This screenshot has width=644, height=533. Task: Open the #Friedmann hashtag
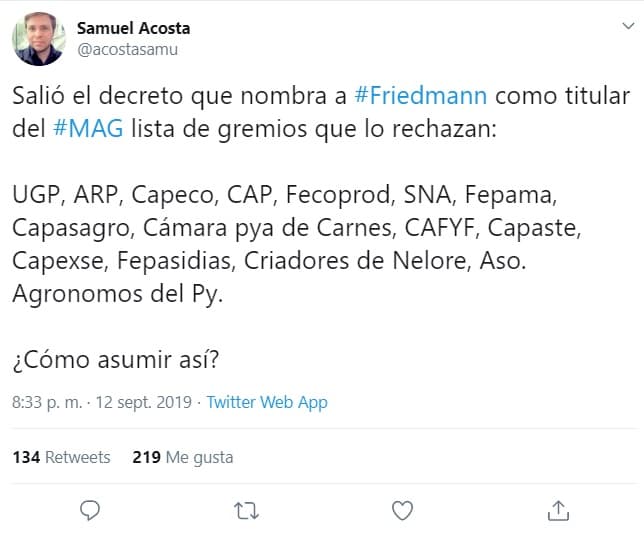point(421,97)
